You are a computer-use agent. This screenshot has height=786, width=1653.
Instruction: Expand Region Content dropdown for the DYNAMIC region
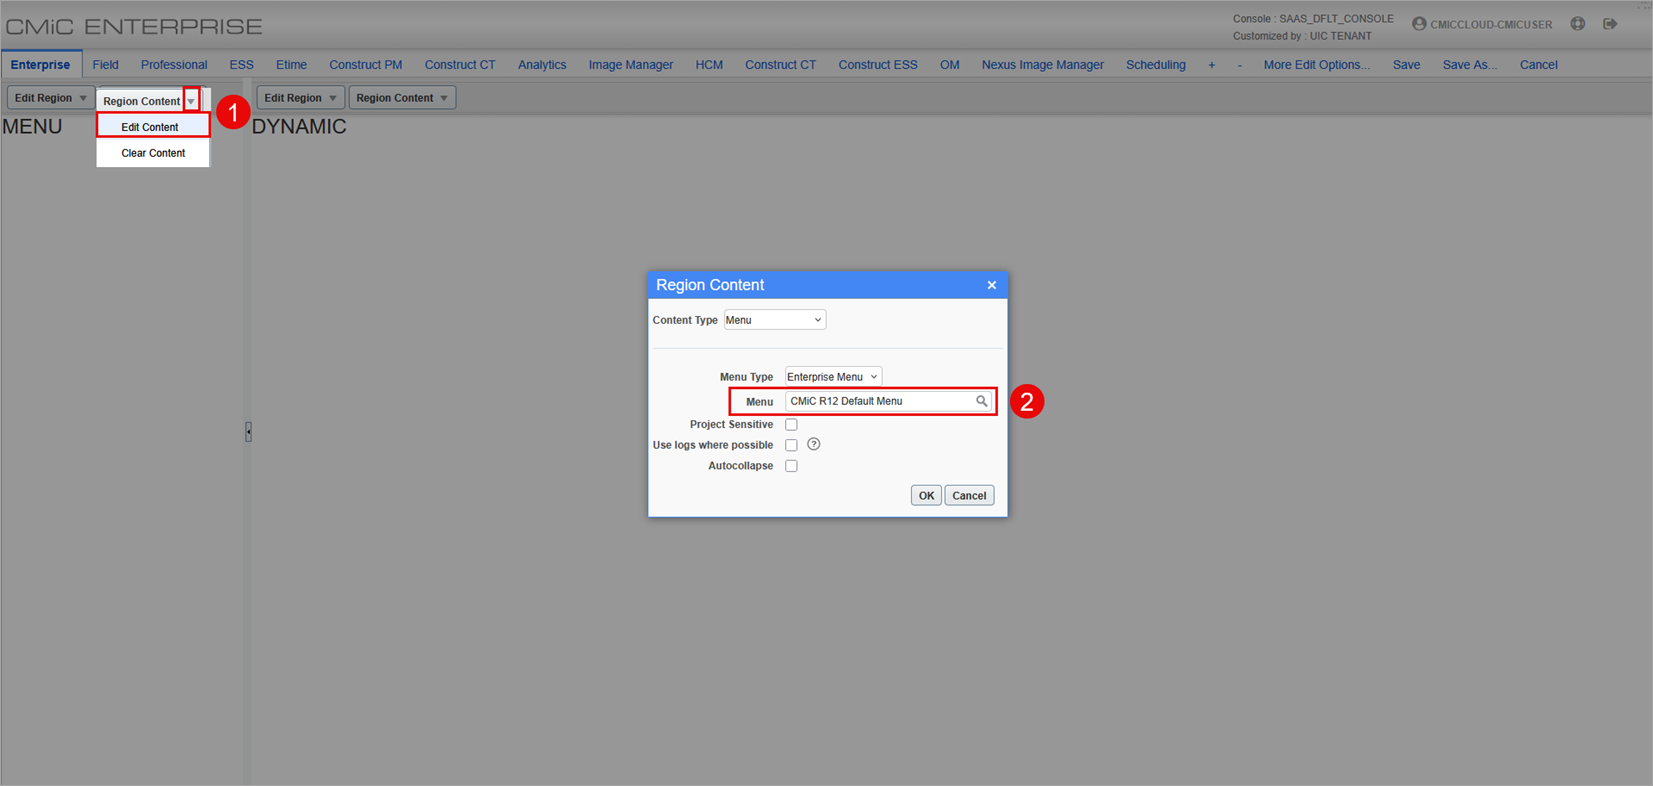pyautogui.click(x=402, y=98)
